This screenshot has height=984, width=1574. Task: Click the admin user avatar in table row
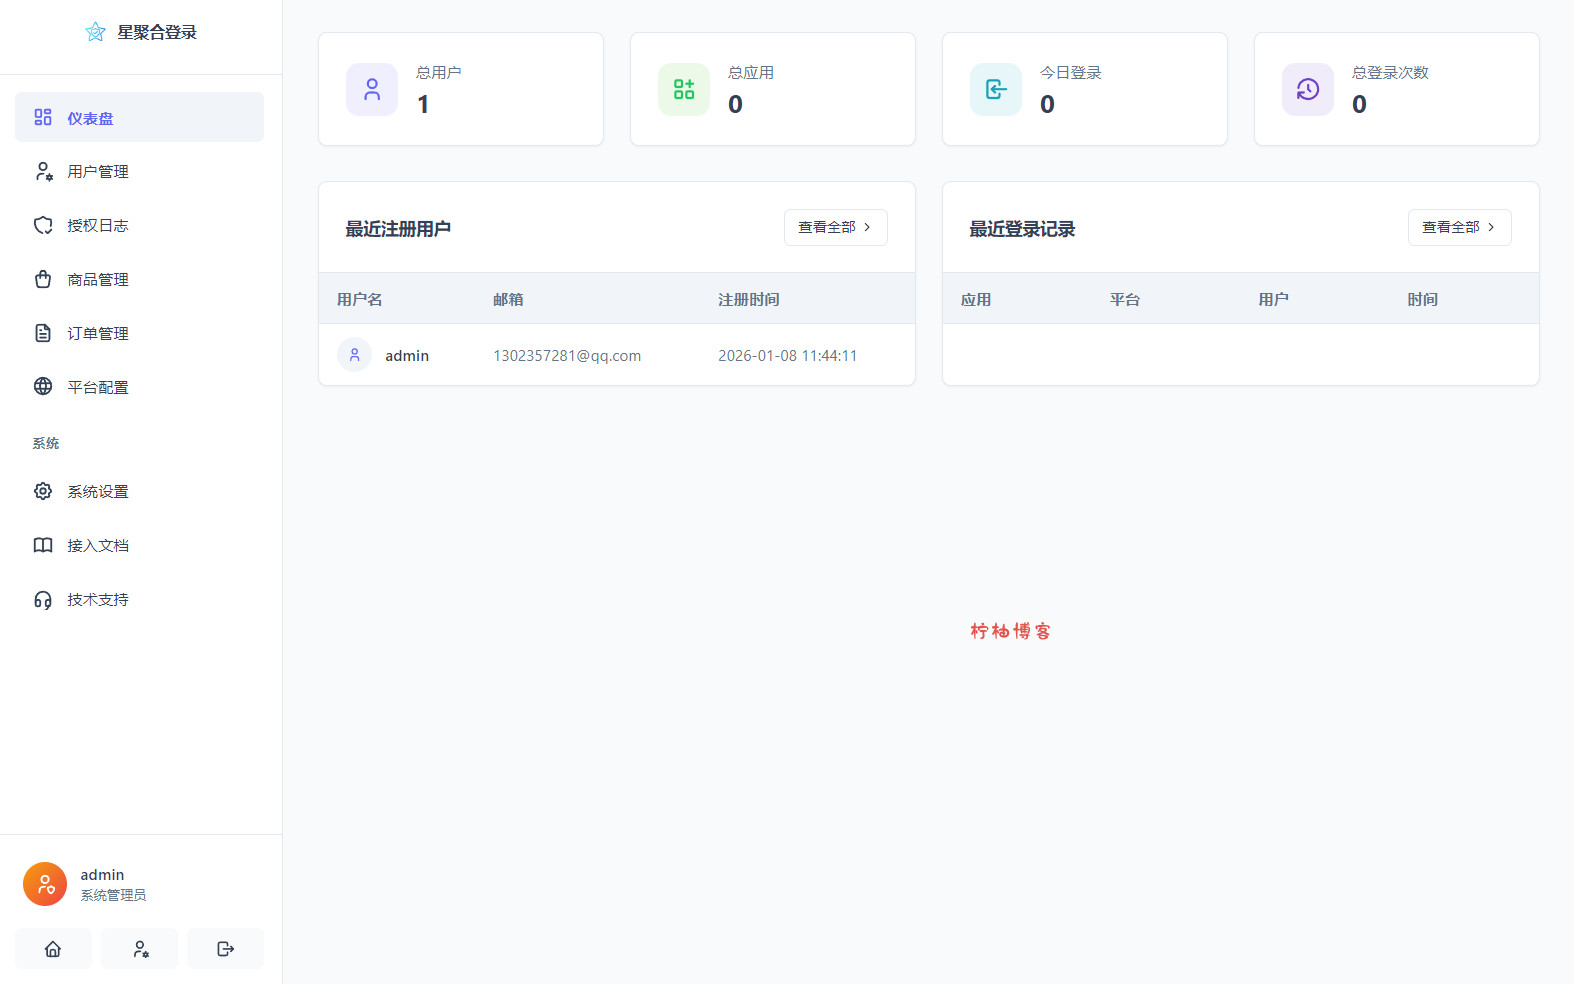click(x=354, y=355)
